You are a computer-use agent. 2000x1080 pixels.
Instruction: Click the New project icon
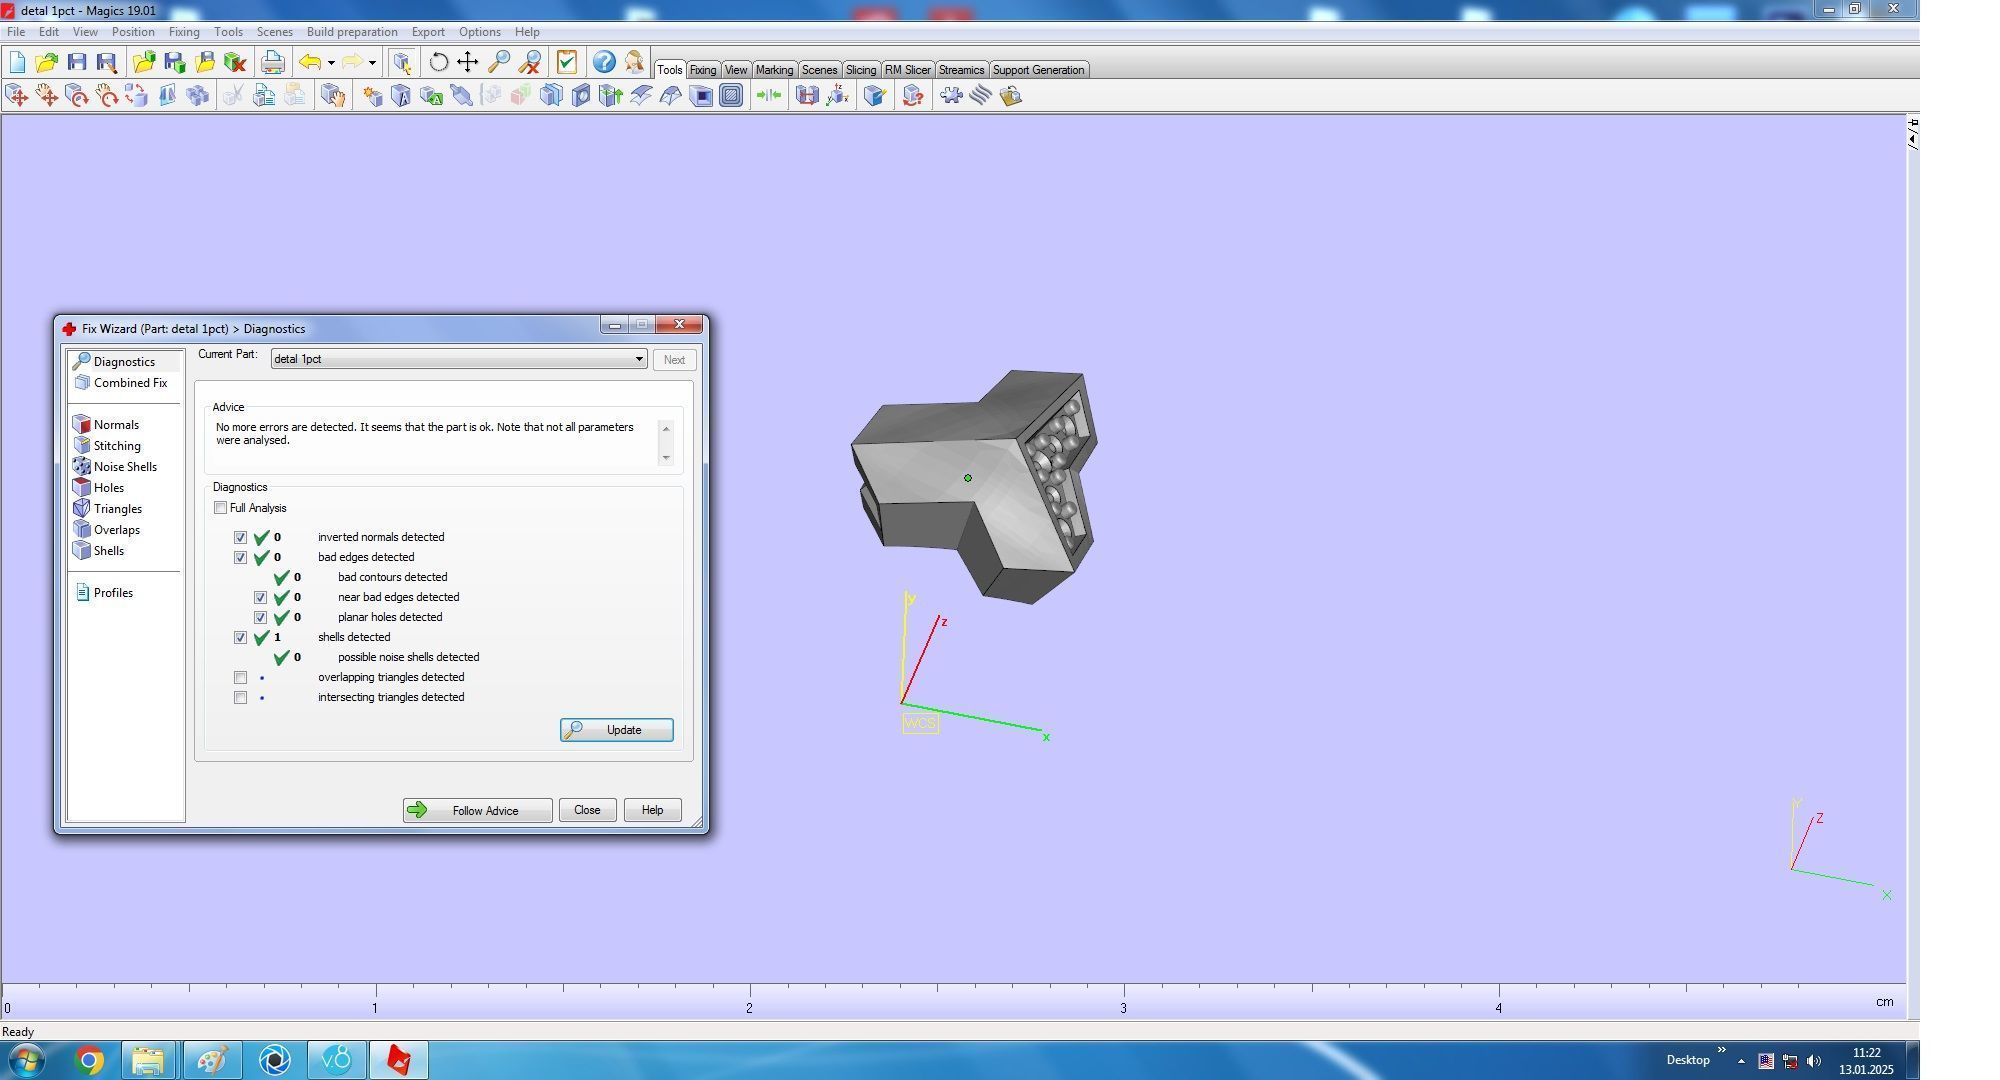(17, 62)
